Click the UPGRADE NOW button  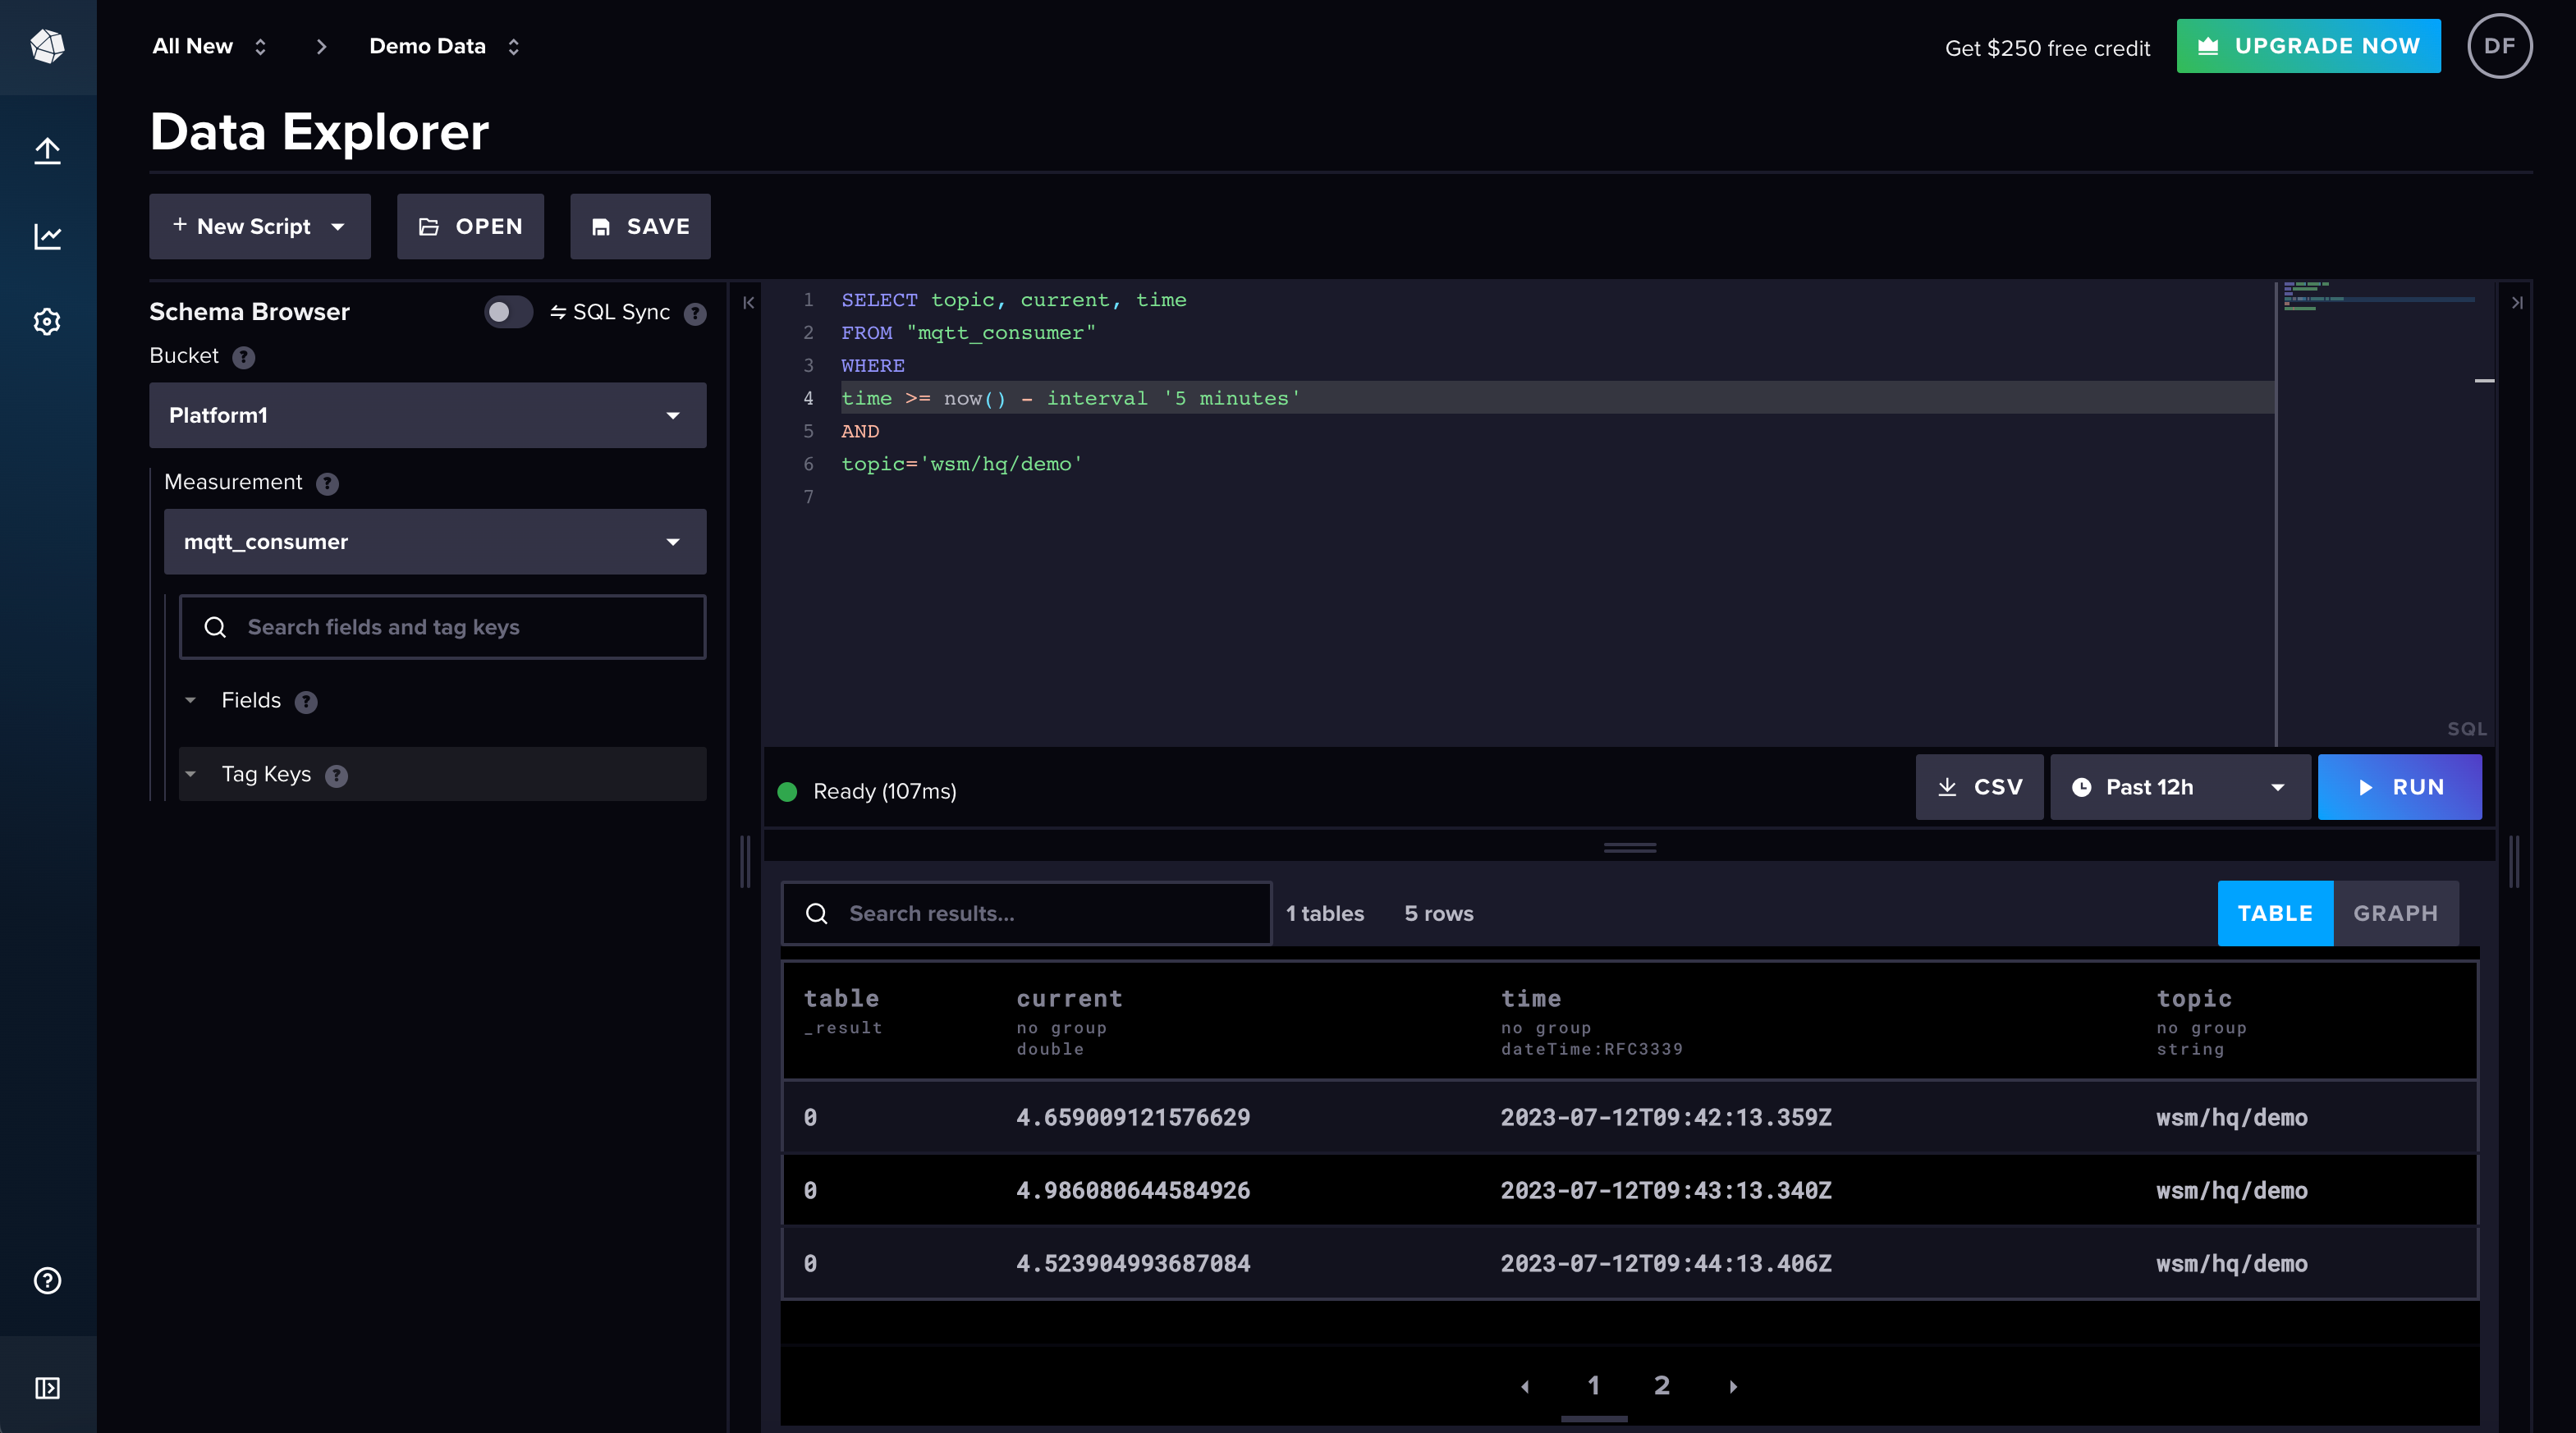tap(2308, 46)
